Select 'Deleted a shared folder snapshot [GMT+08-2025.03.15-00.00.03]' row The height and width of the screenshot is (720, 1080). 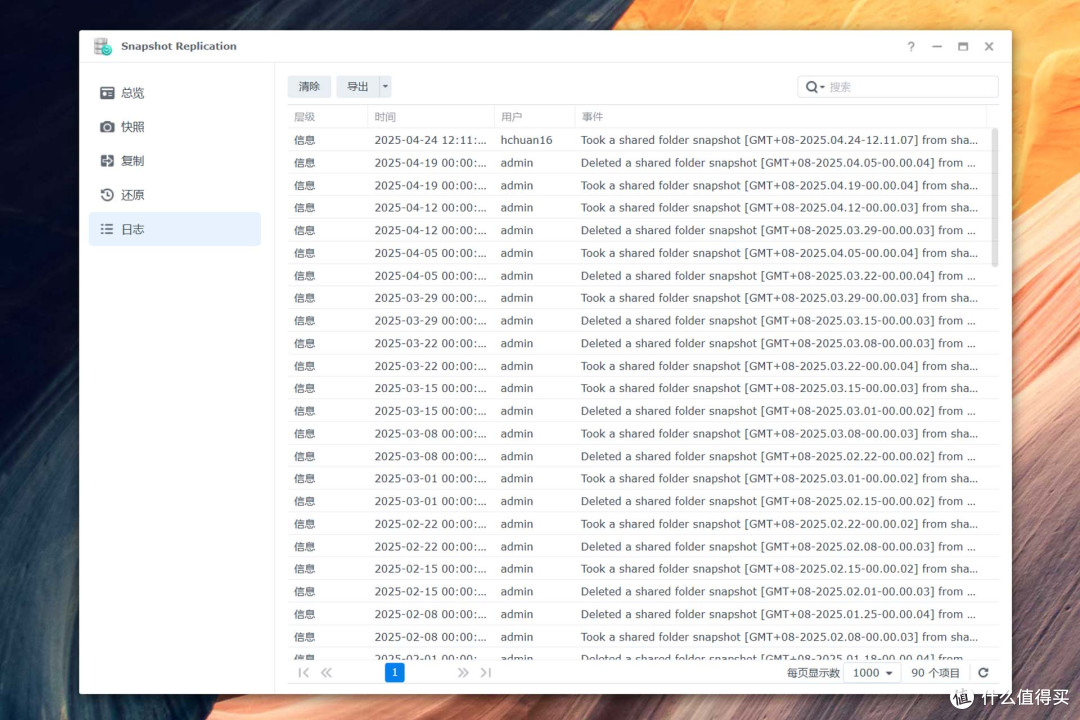pos(643,320)
